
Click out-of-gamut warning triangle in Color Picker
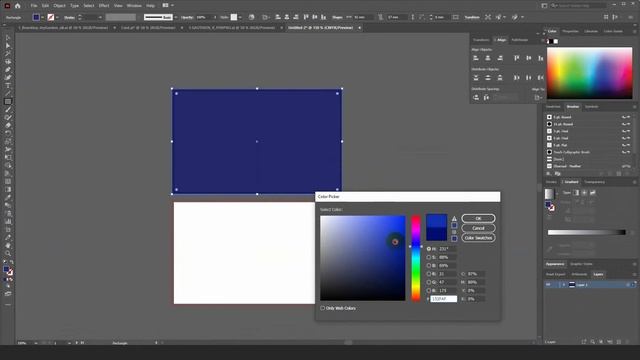tap(454, 219)
